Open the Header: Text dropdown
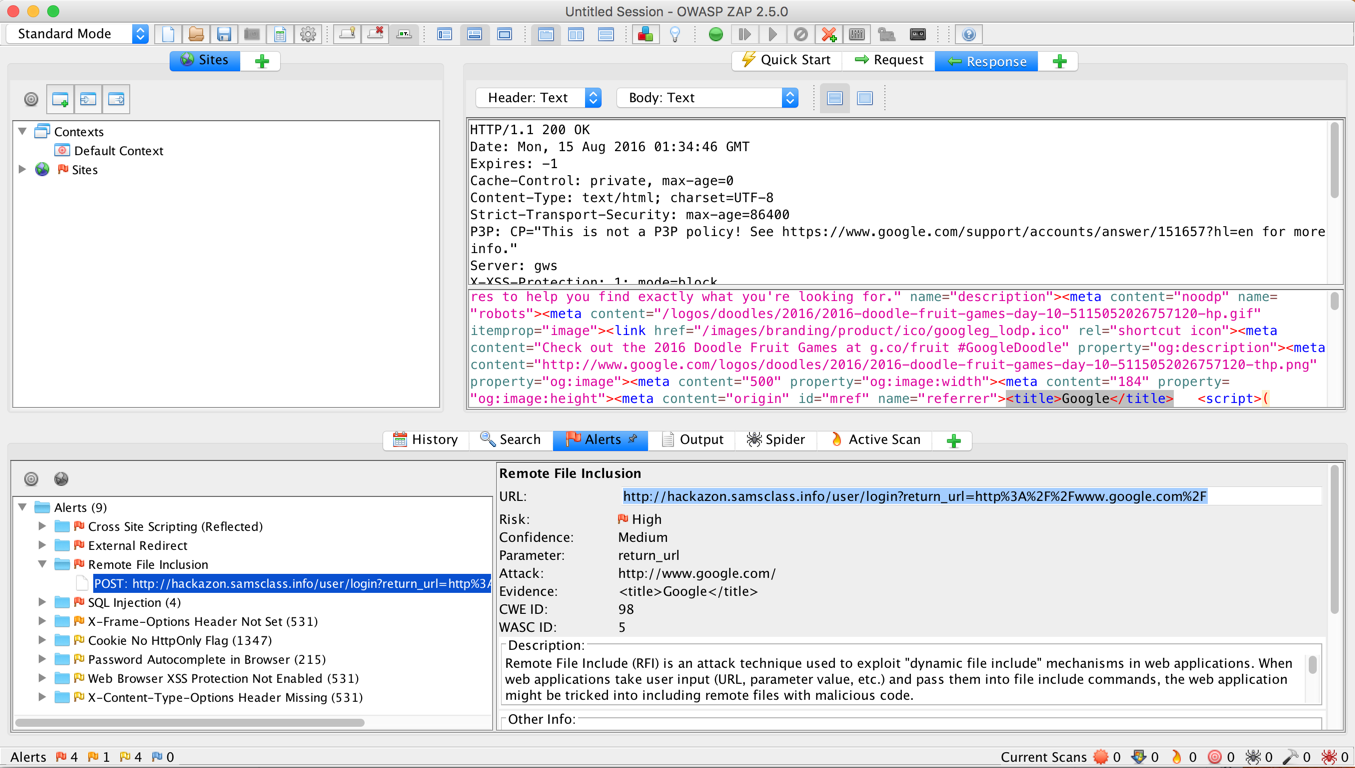The width and height of the screenshot is (1355, 768). [x=539, y=98]
